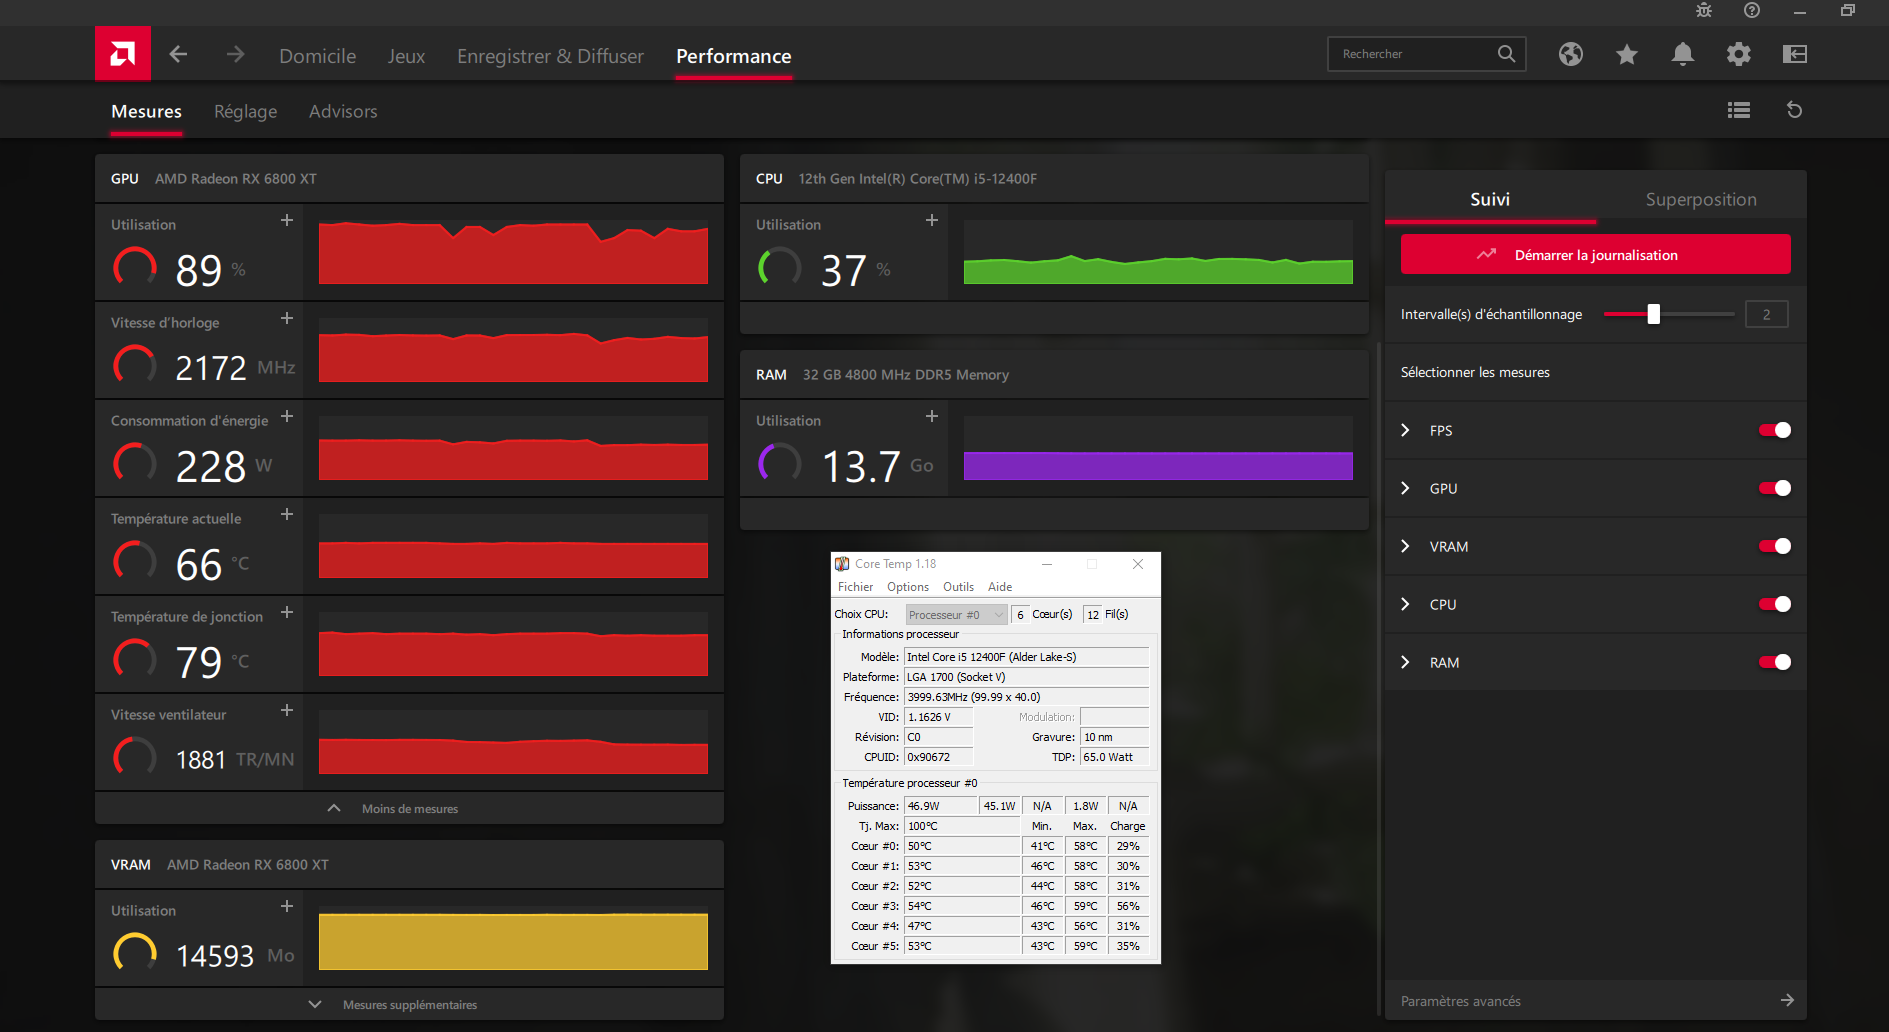The width and height of the screenshot is (1889, 1032).
Task: Click the RAM Utilisation purple graph
Action: 1158,448
